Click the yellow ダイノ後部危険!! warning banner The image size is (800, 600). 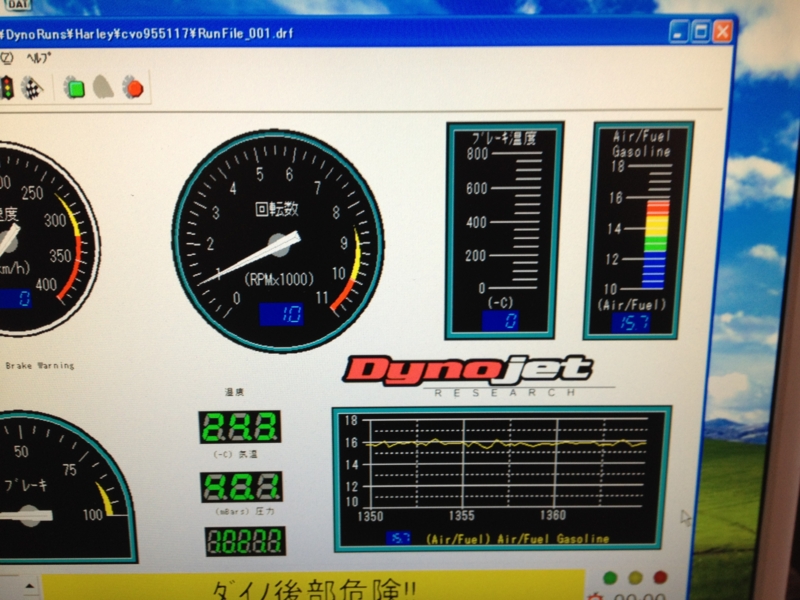click(313, 585)
